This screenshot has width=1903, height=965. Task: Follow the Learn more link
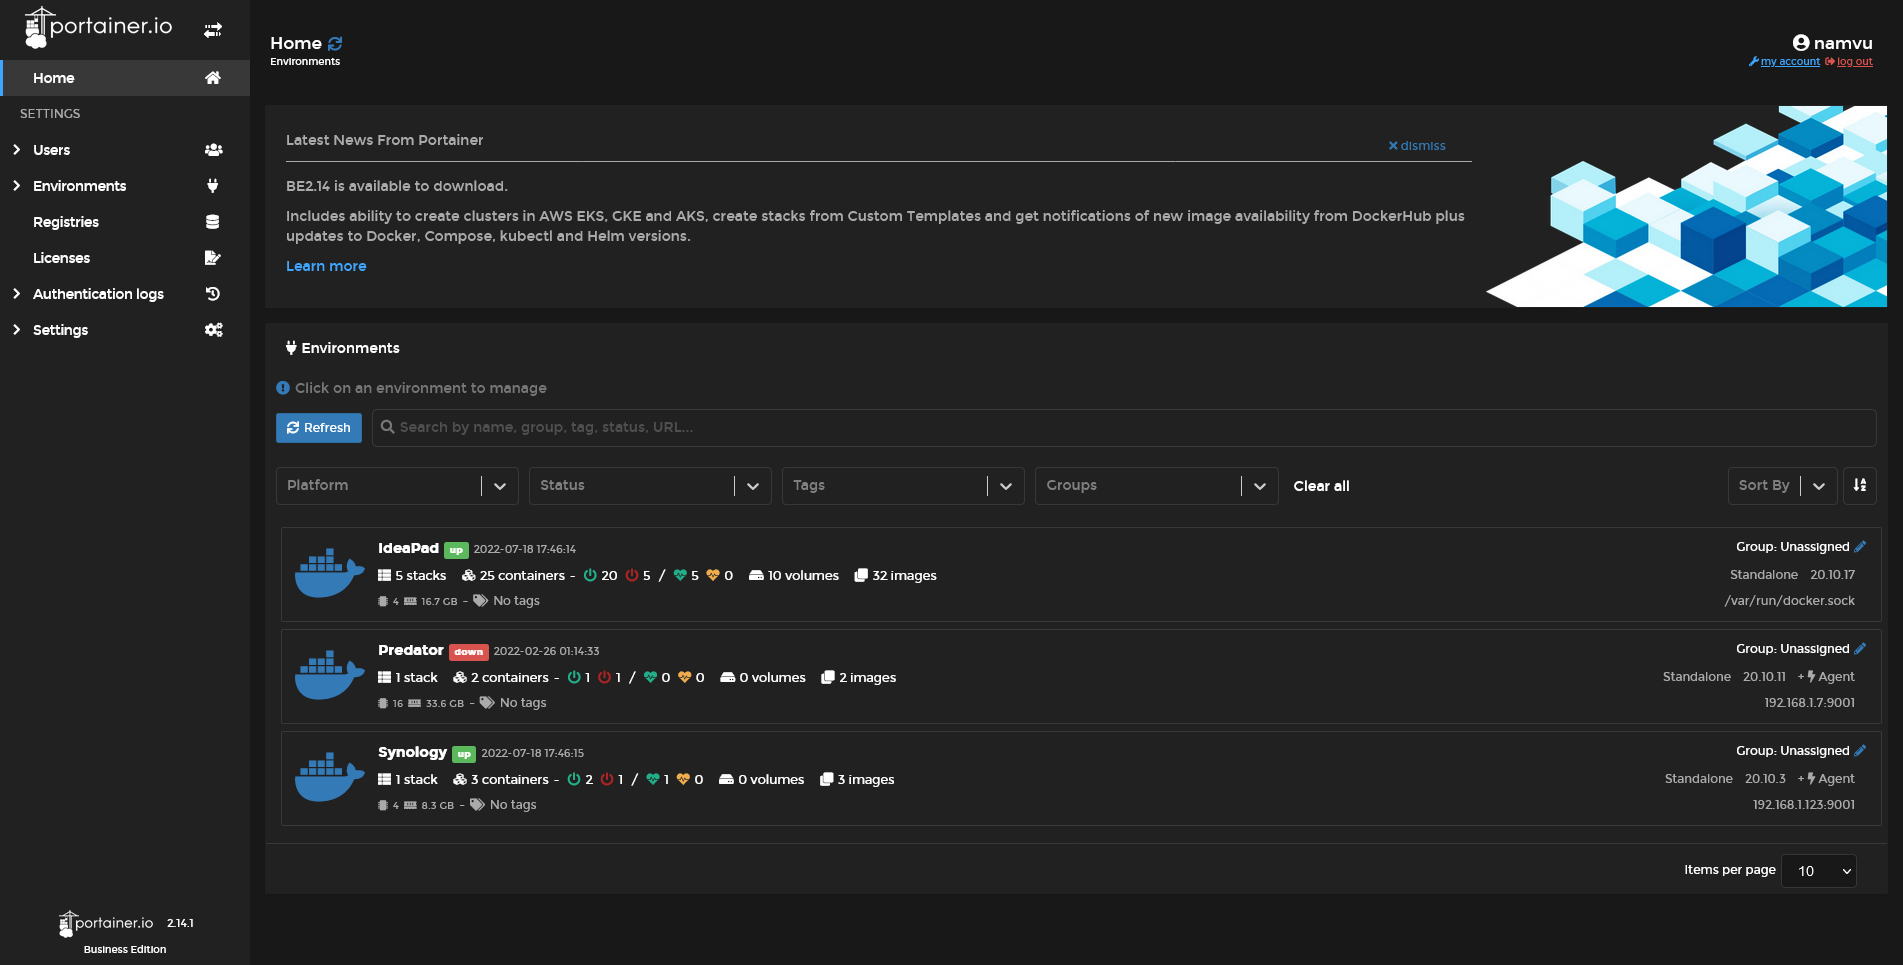326,266
